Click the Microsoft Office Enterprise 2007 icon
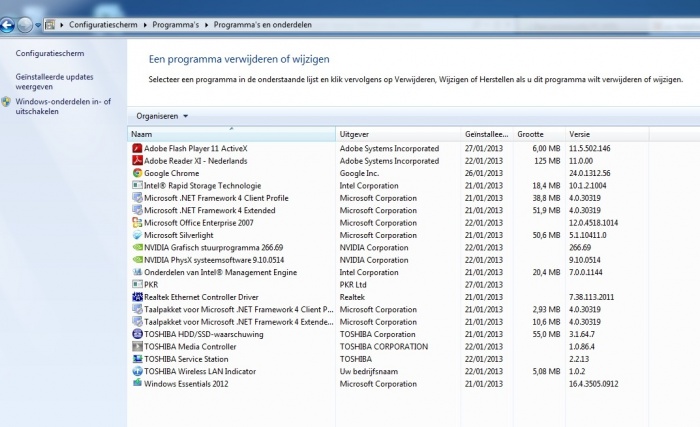 click(x=137, y=222)
